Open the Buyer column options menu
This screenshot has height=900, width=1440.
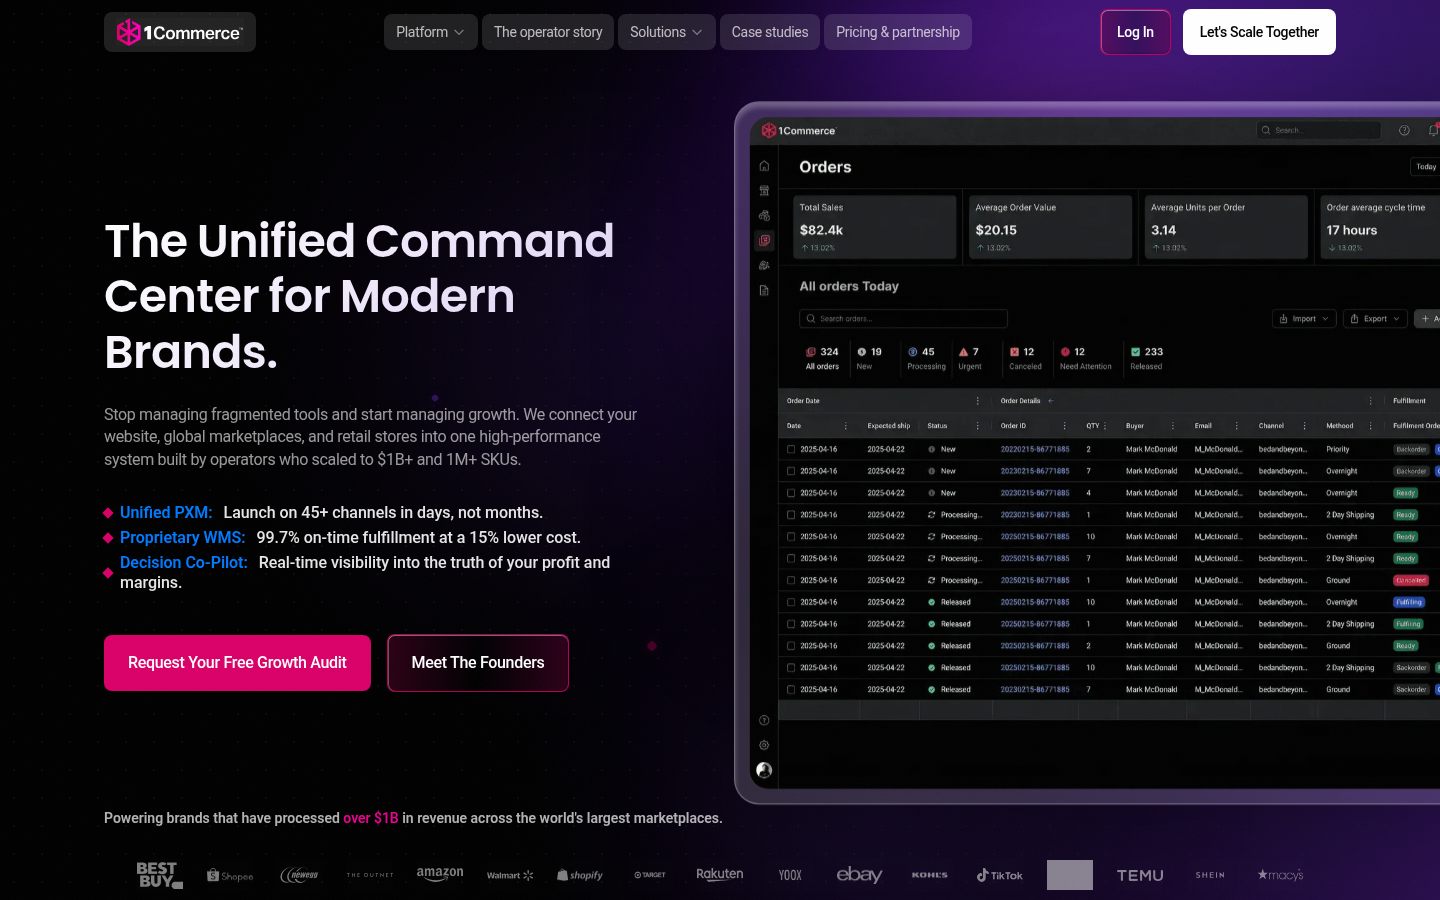[1173, 426]
